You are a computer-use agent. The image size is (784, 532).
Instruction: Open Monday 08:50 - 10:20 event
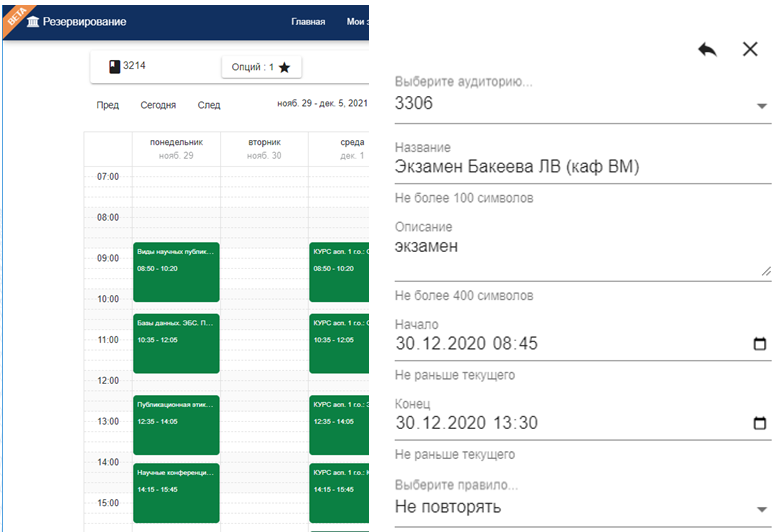176,271
